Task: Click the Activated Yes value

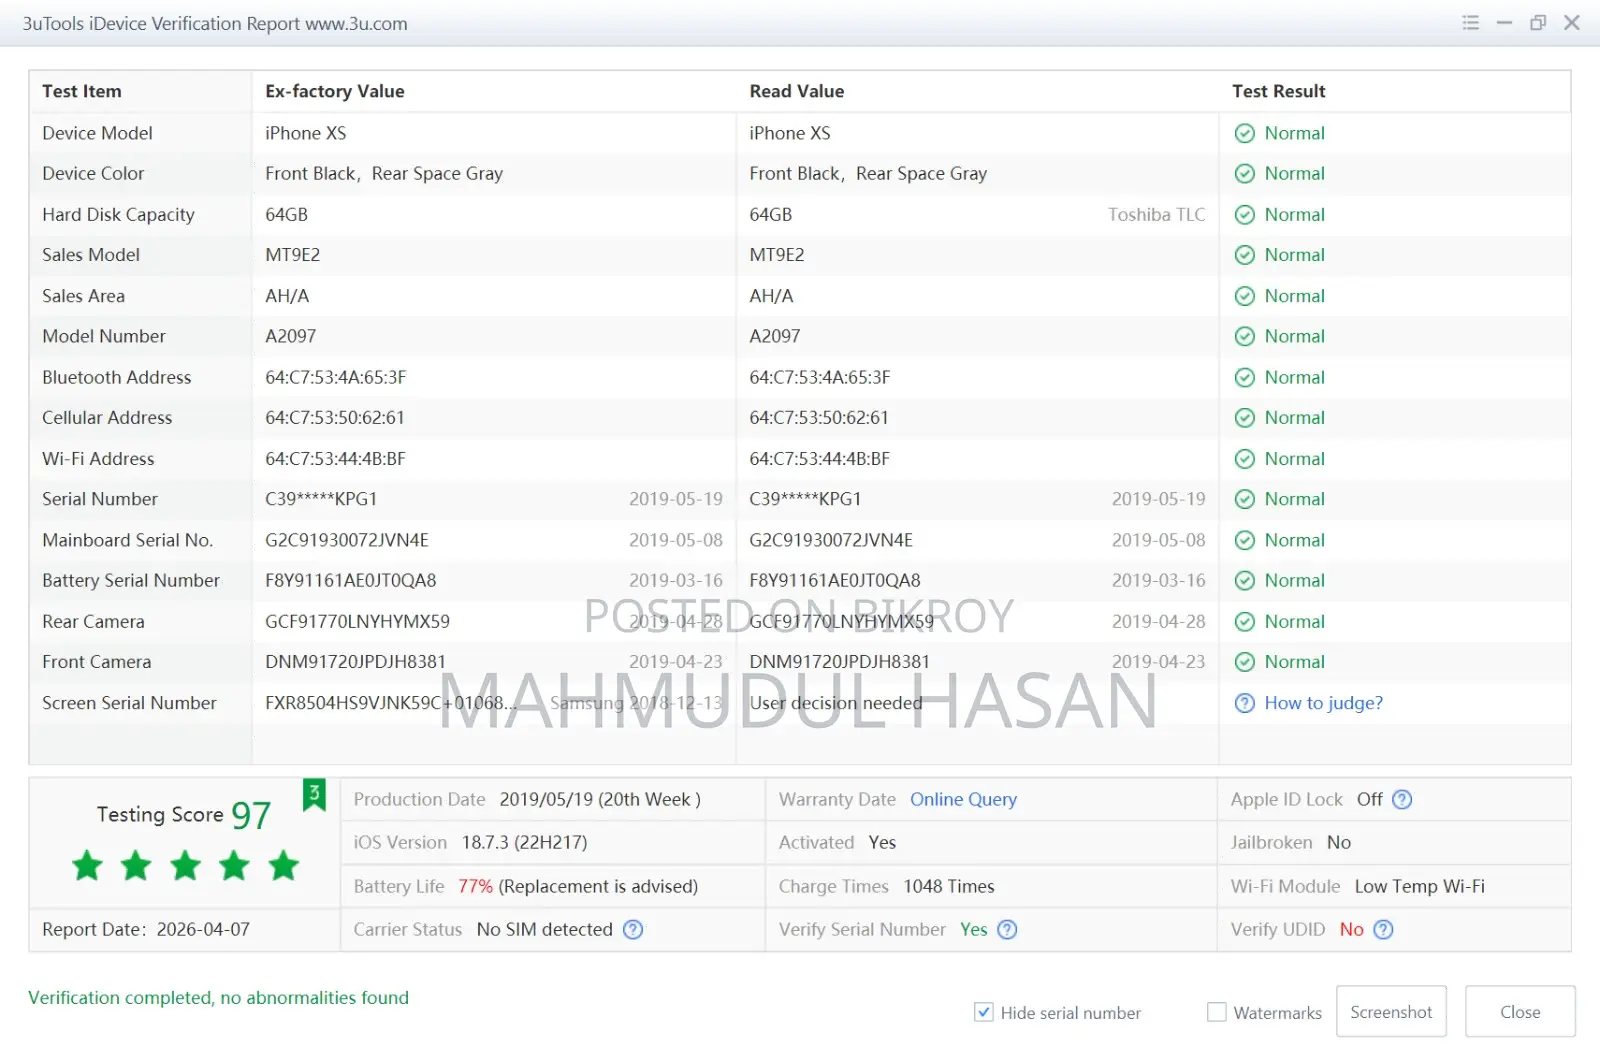Action: point(882,842)
